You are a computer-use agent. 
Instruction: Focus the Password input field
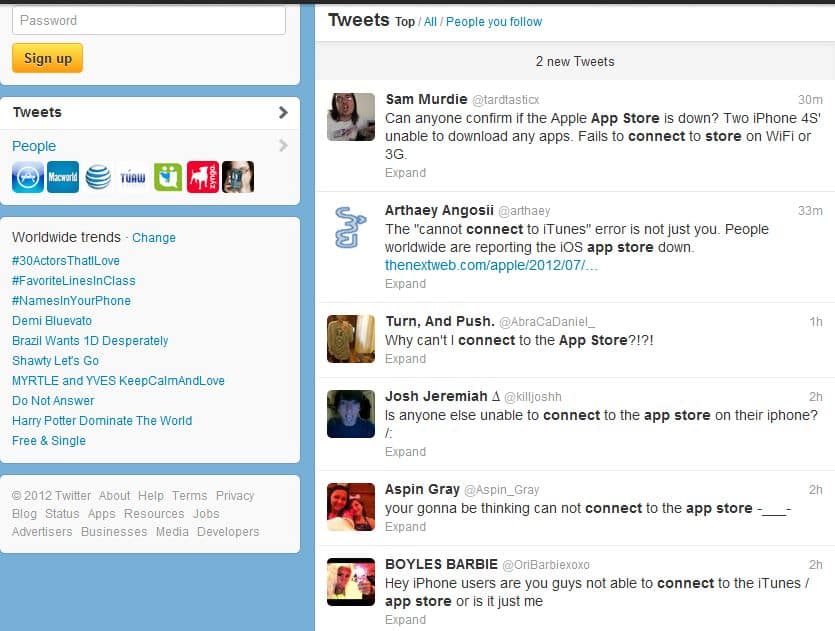point(149,20)
